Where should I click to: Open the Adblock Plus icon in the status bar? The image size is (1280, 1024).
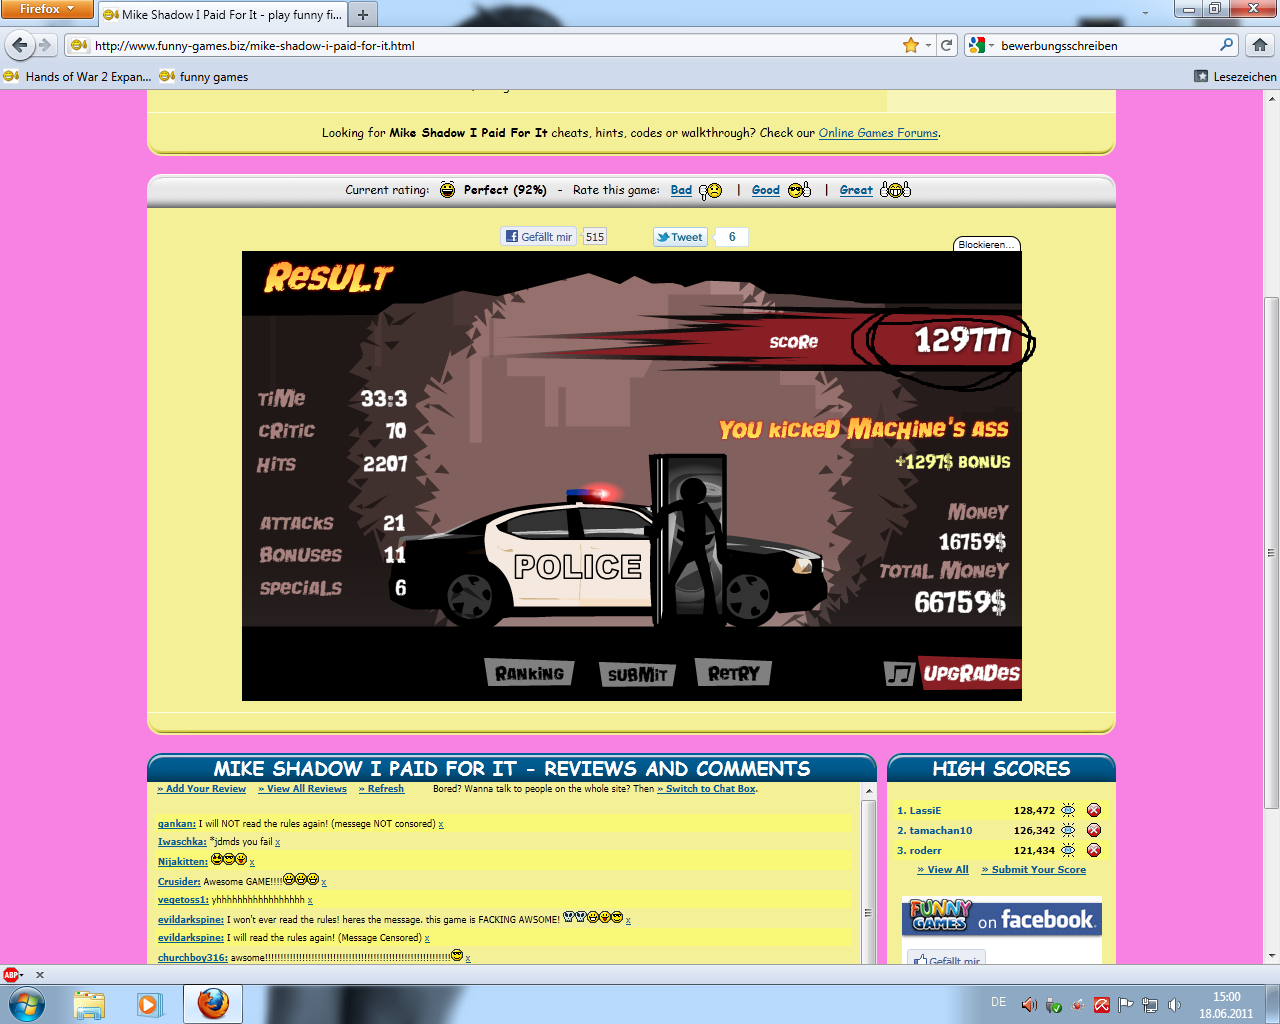pos(11,974)
